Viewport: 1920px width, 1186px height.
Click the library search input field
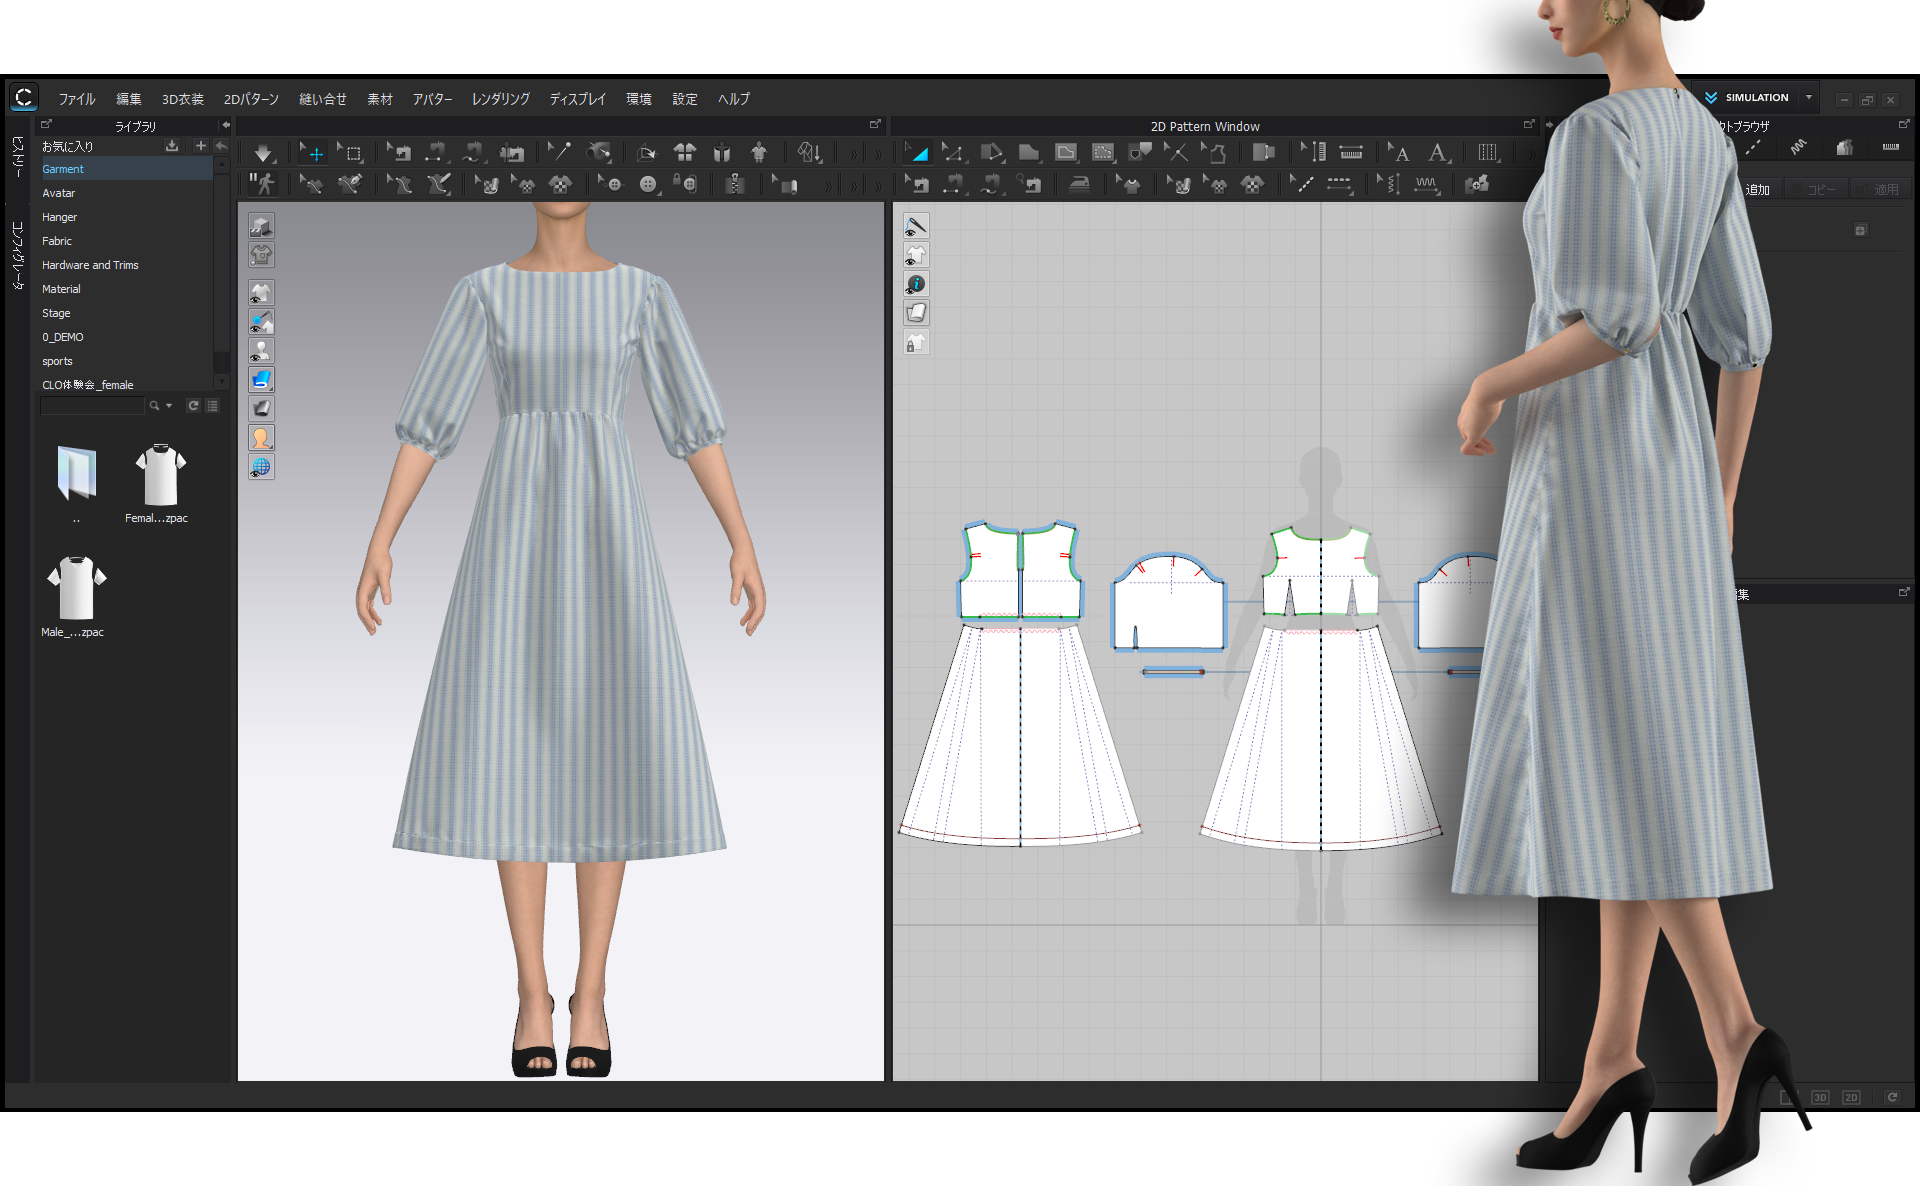tap(92, 406)
